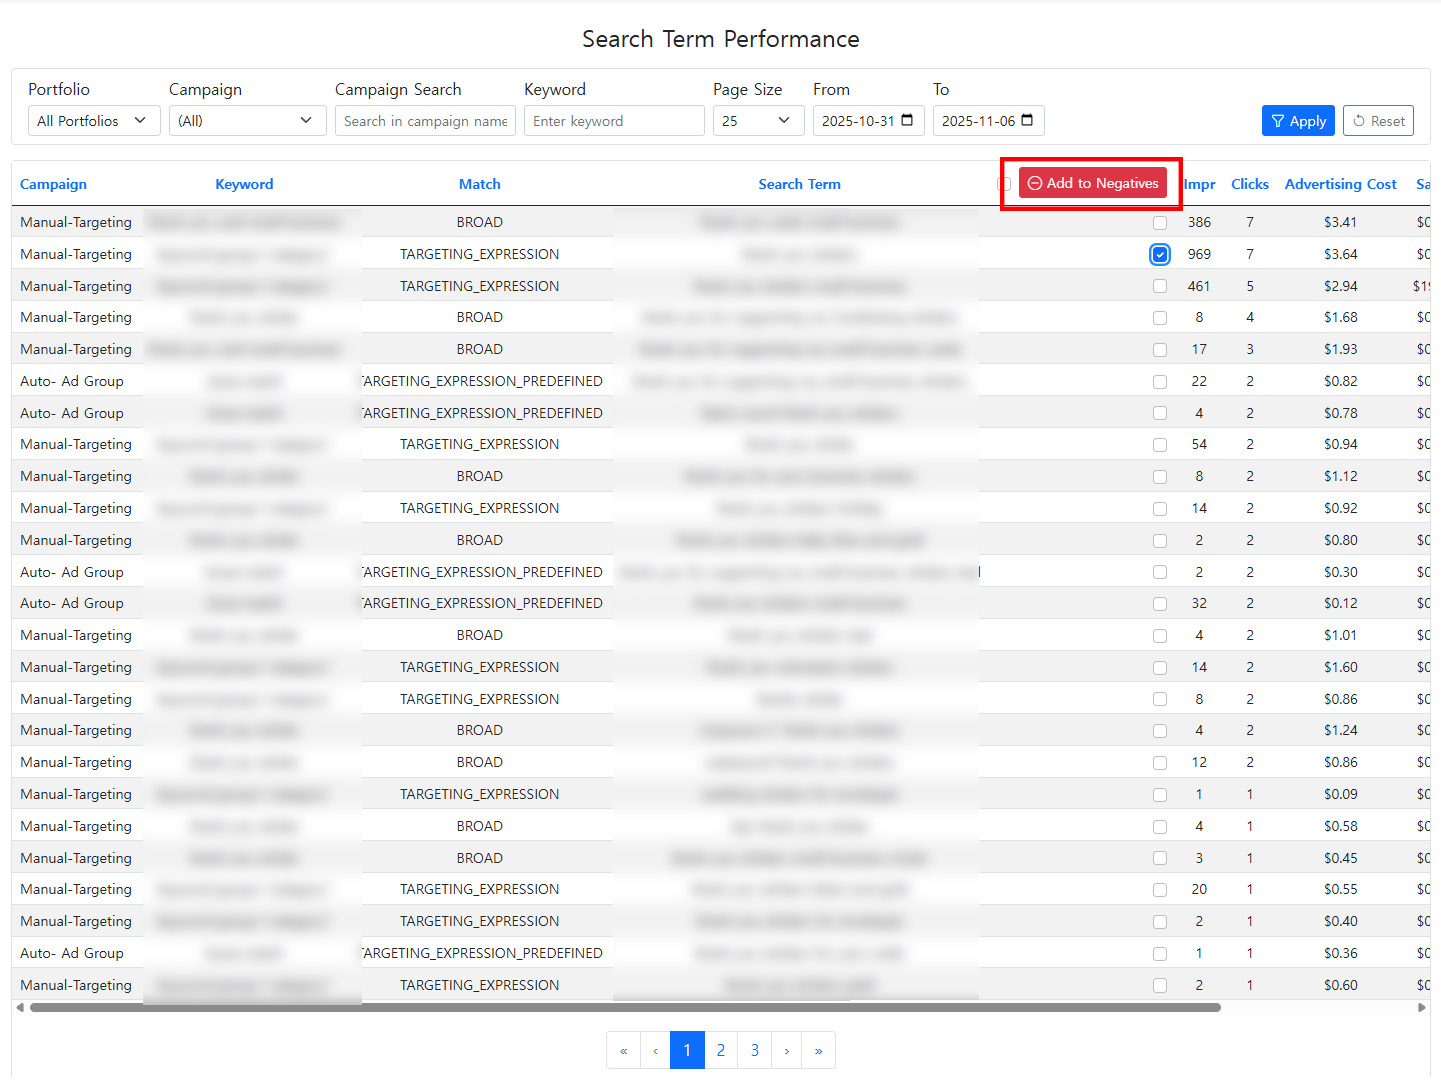Sort table by Search Term column header
Screen dimensions: 1441x1081
(799, 184)
